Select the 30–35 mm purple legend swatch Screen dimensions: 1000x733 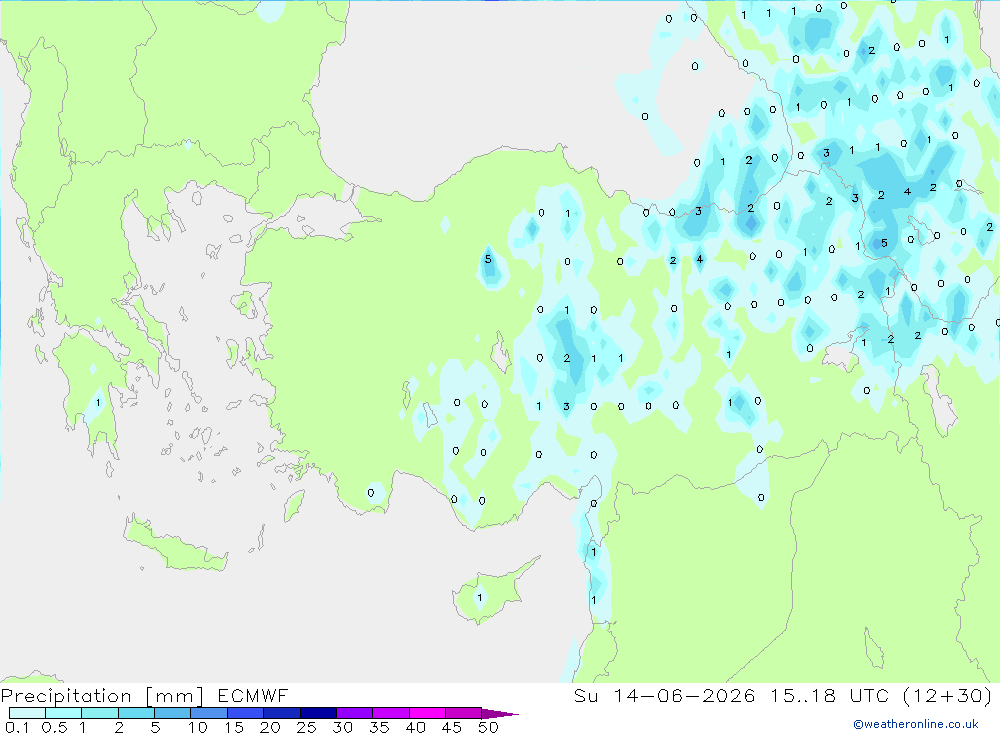[x=354, y=713]
